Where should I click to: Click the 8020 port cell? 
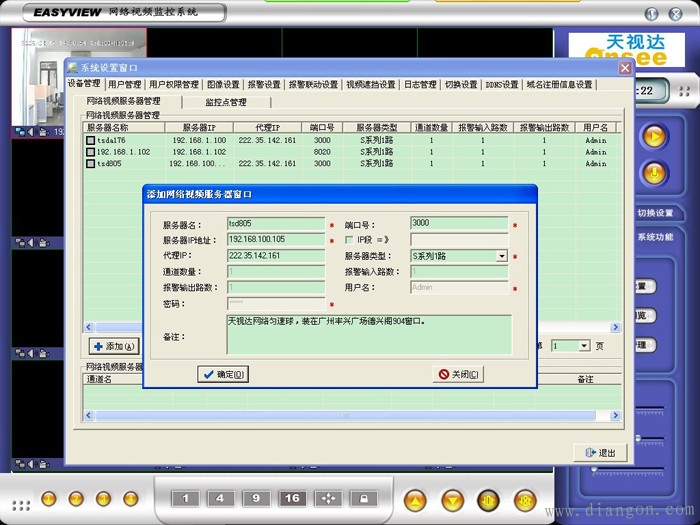(x=322, y=152)
